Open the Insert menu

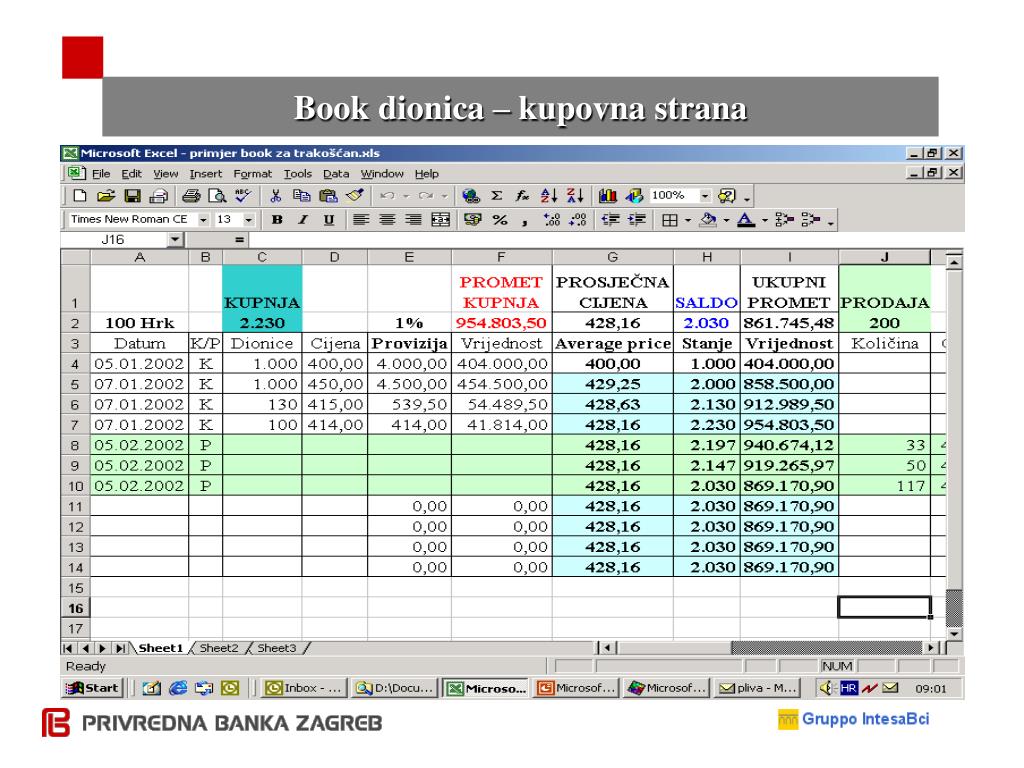[x=206, y=174]
